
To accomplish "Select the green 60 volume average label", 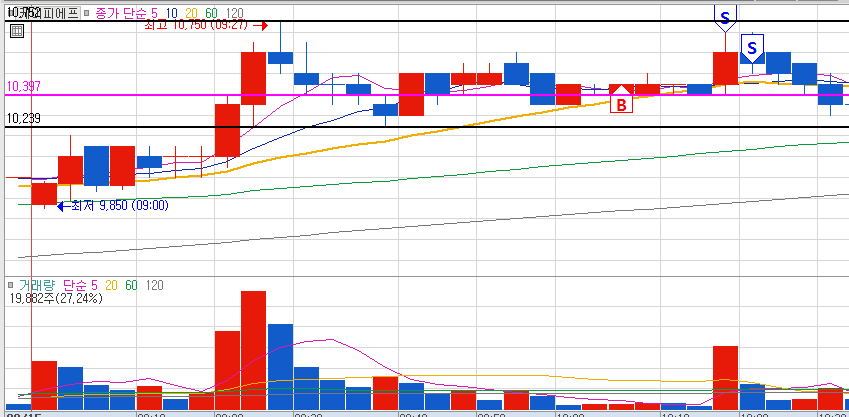I will click(x=132, y=285).
